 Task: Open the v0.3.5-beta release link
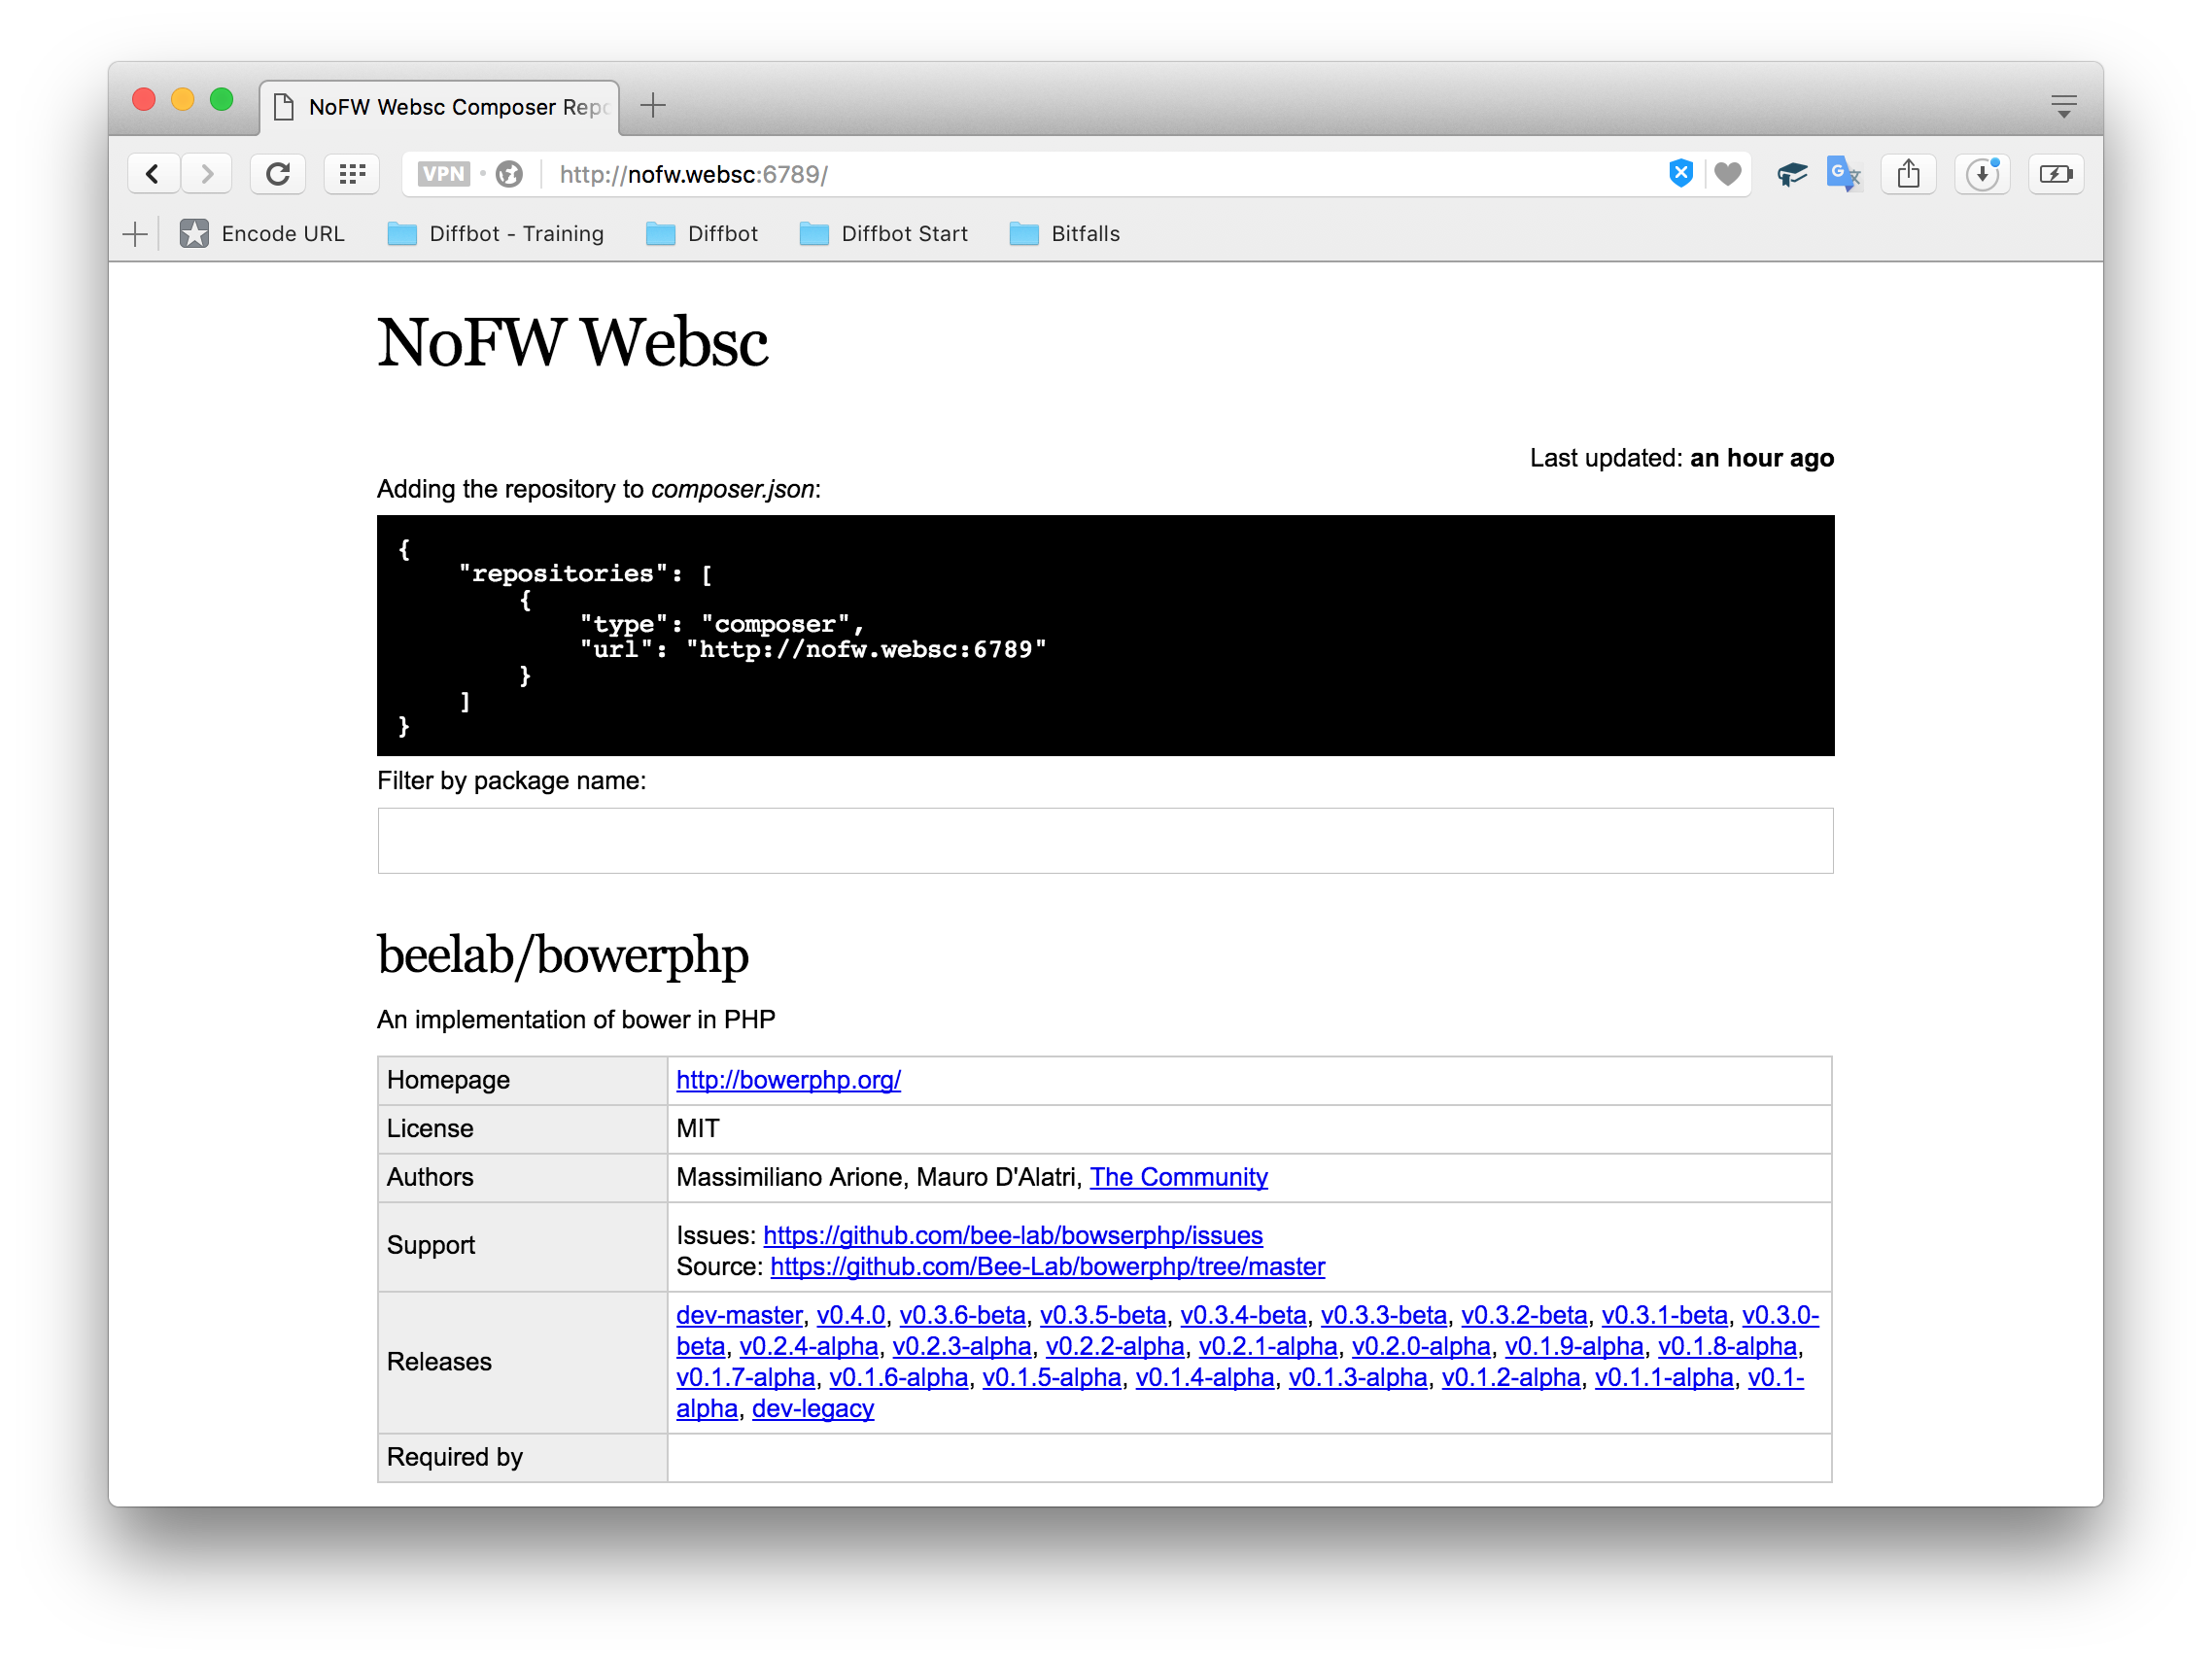(x=1103, y=1315)
